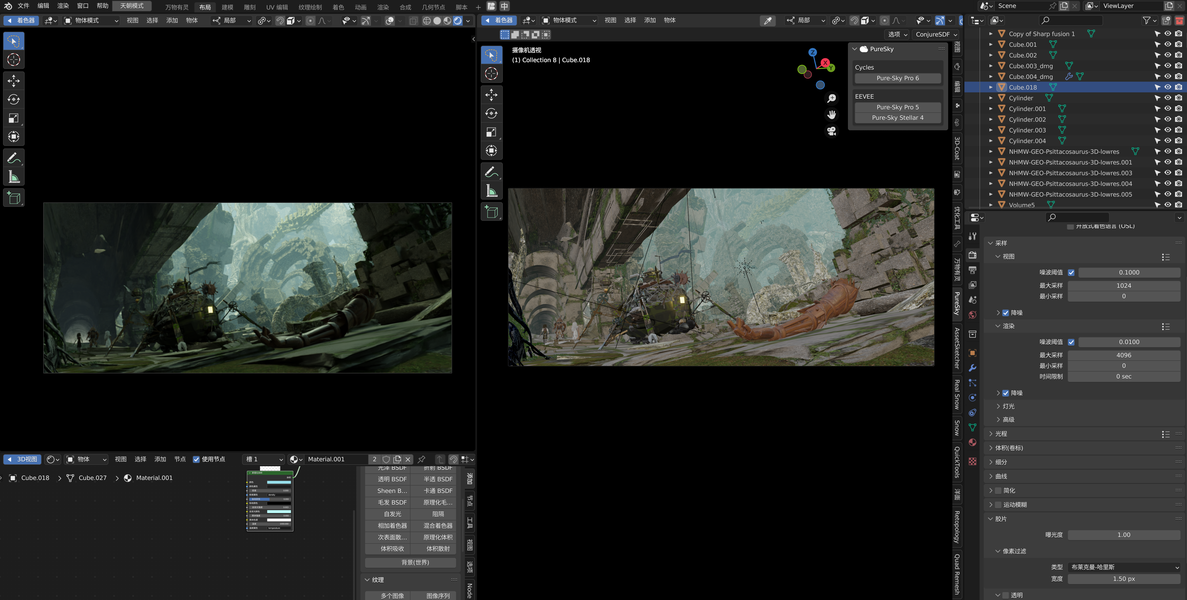Select rendered viewport shading in left viewport header
This screenshot has width=1187, height=600.
pyautogui.click(x=458, y=20)
